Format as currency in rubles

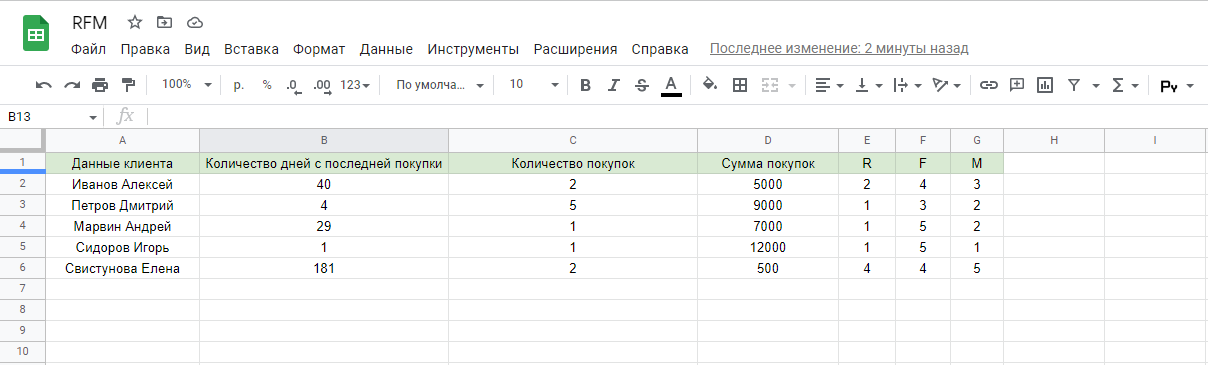(238, 85)
